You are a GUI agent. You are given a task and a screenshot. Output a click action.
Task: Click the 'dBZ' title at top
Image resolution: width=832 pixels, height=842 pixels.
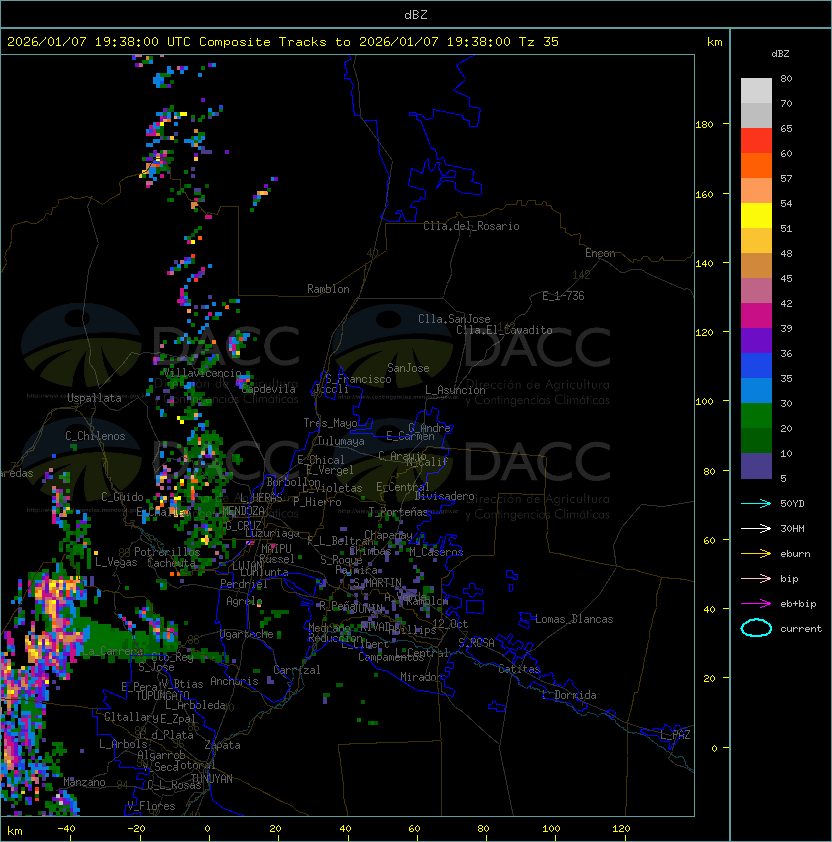[416, 14]
